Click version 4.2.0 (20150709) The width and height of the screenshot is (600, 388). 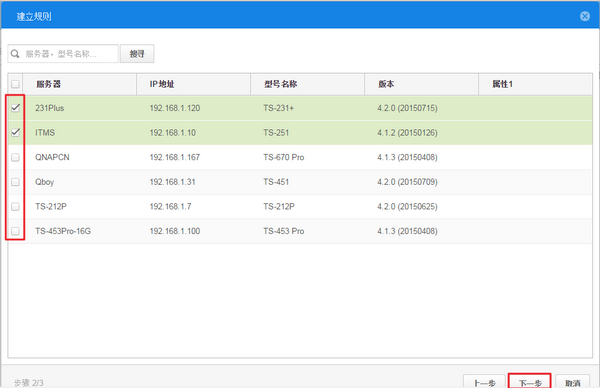click(x=407, y=182)
